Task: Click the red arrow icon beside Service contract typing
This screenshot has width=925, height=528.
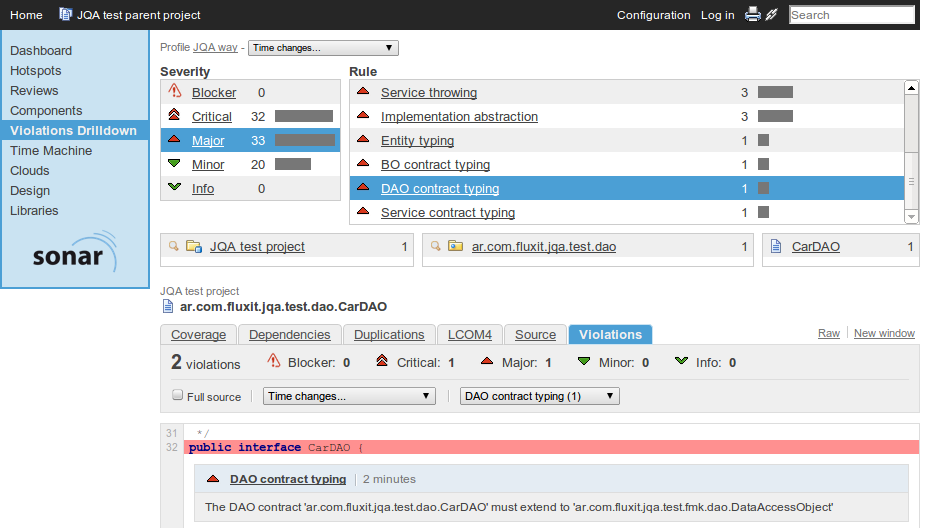Action: [x=363, y=211]
